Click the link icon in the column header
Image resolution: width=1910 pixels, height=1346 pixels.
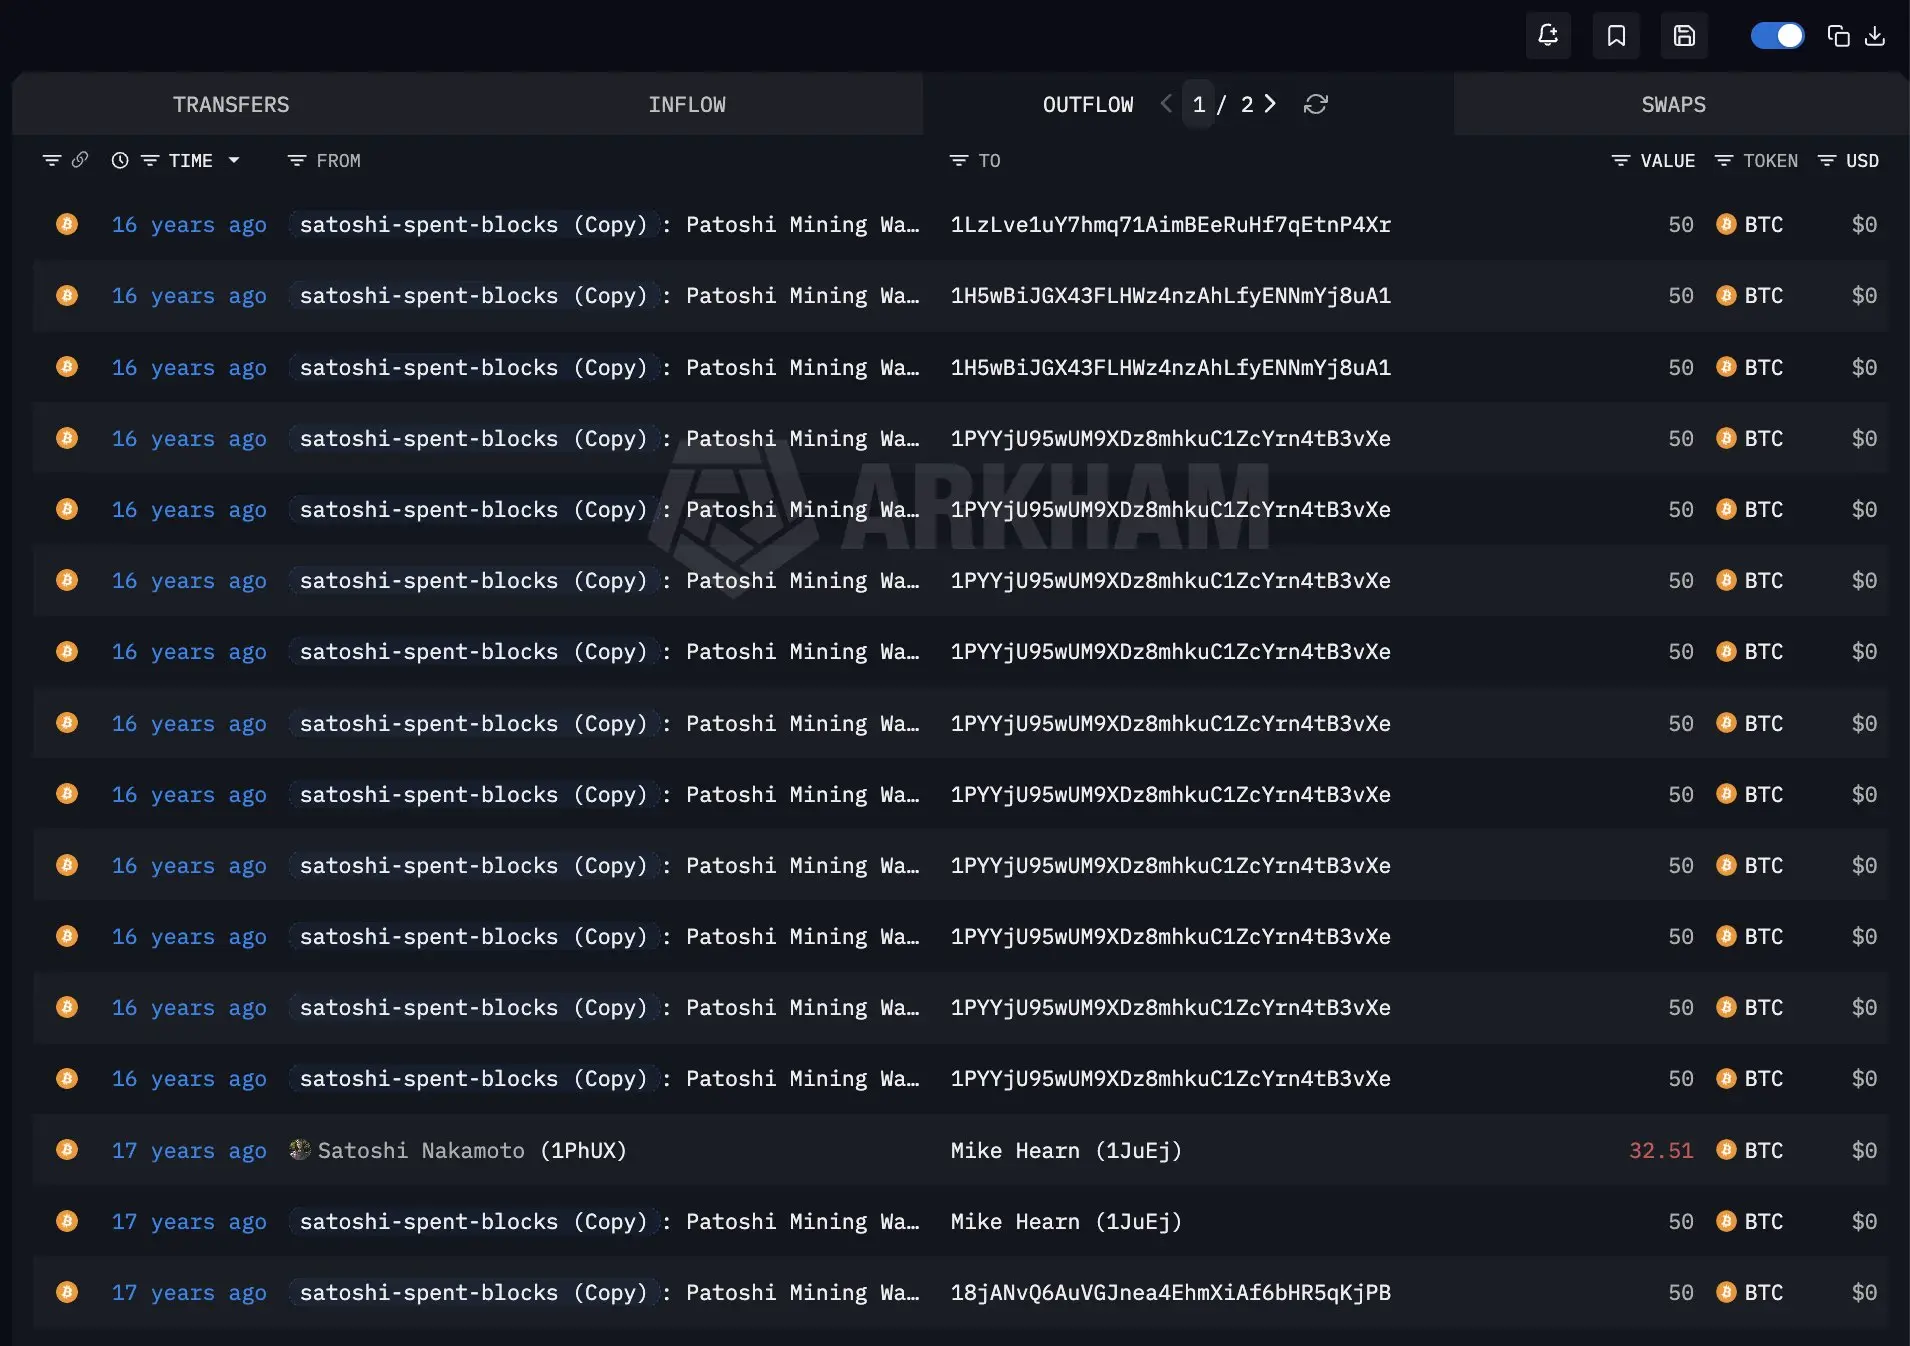[80, 160]
